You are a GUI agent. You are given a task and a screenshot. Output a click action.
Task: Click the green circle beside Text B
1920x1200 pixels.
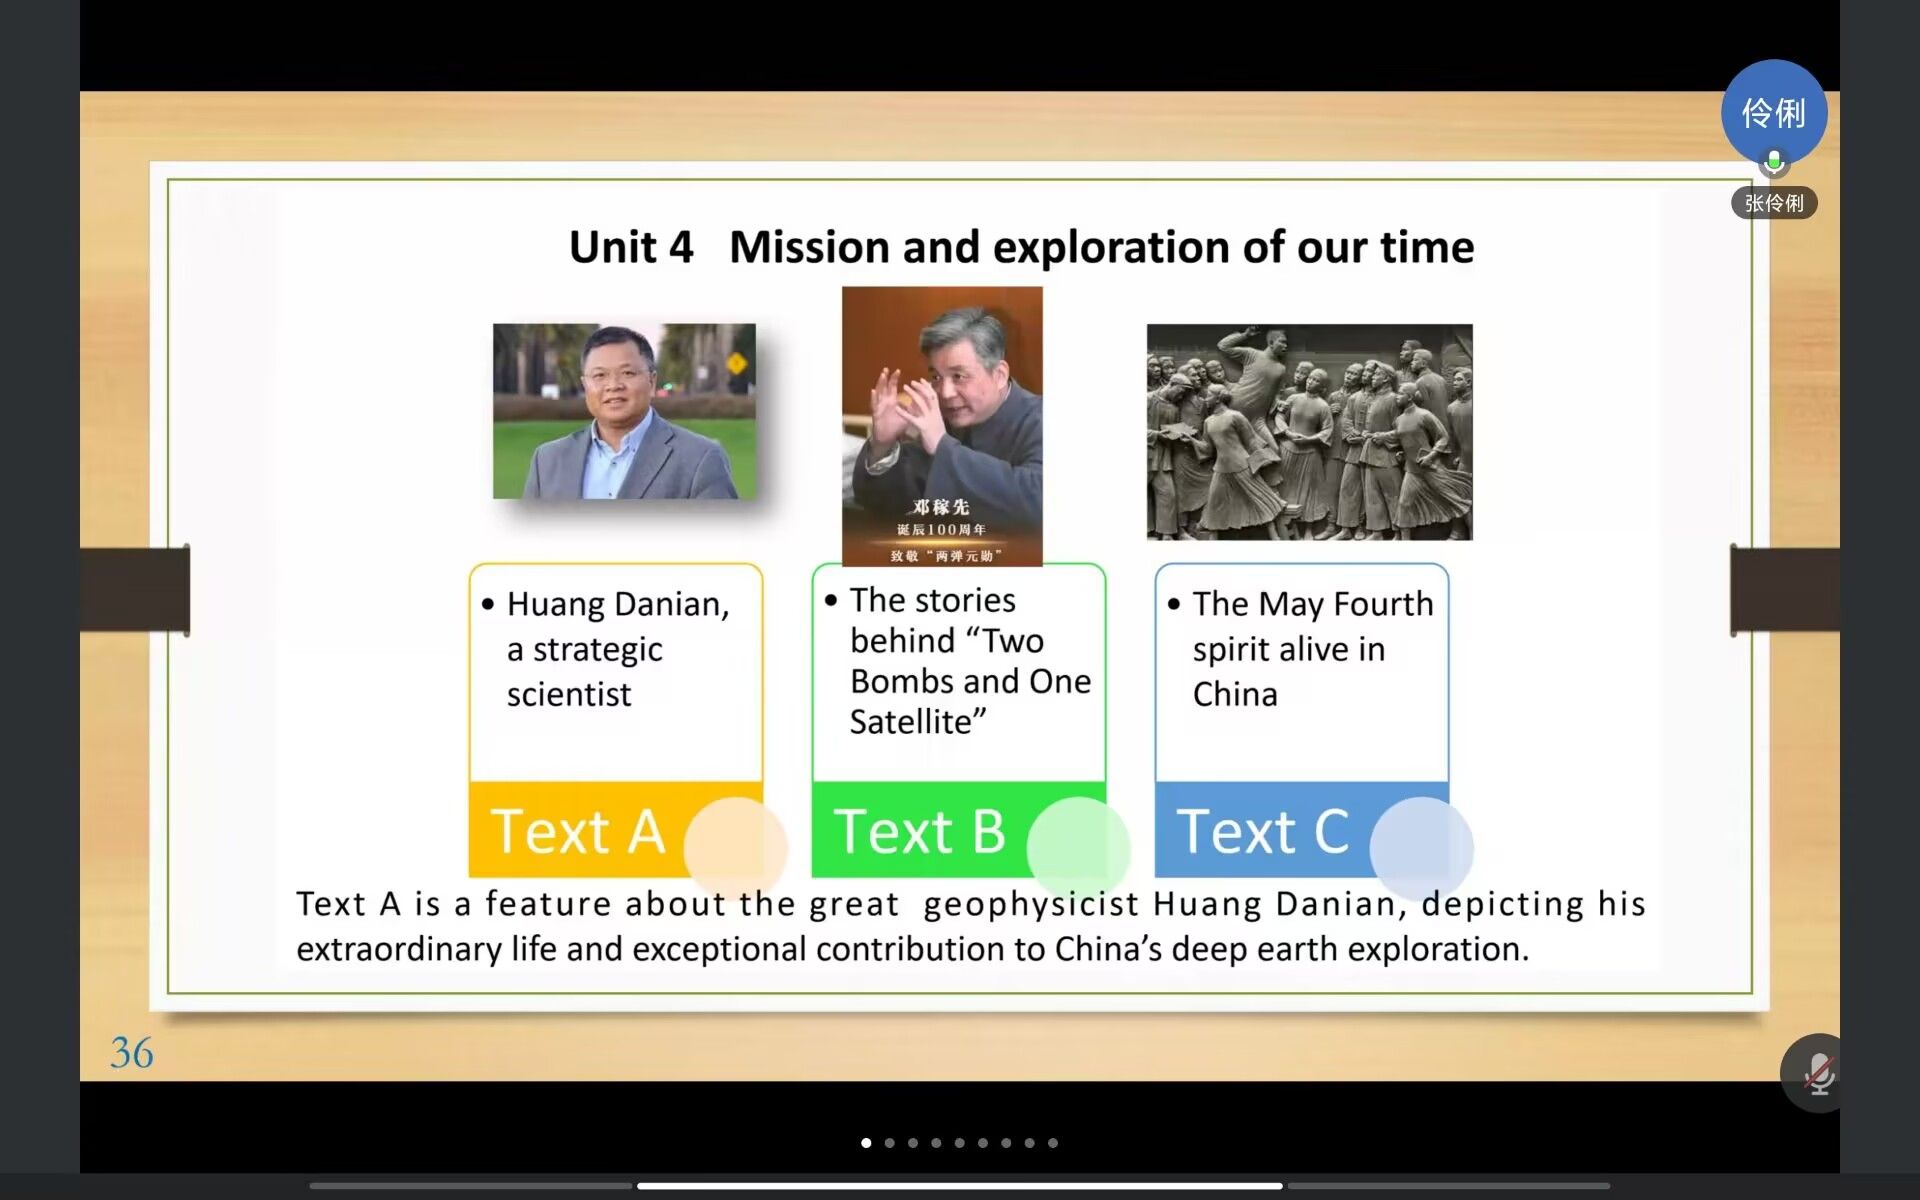pos(1078,847)
